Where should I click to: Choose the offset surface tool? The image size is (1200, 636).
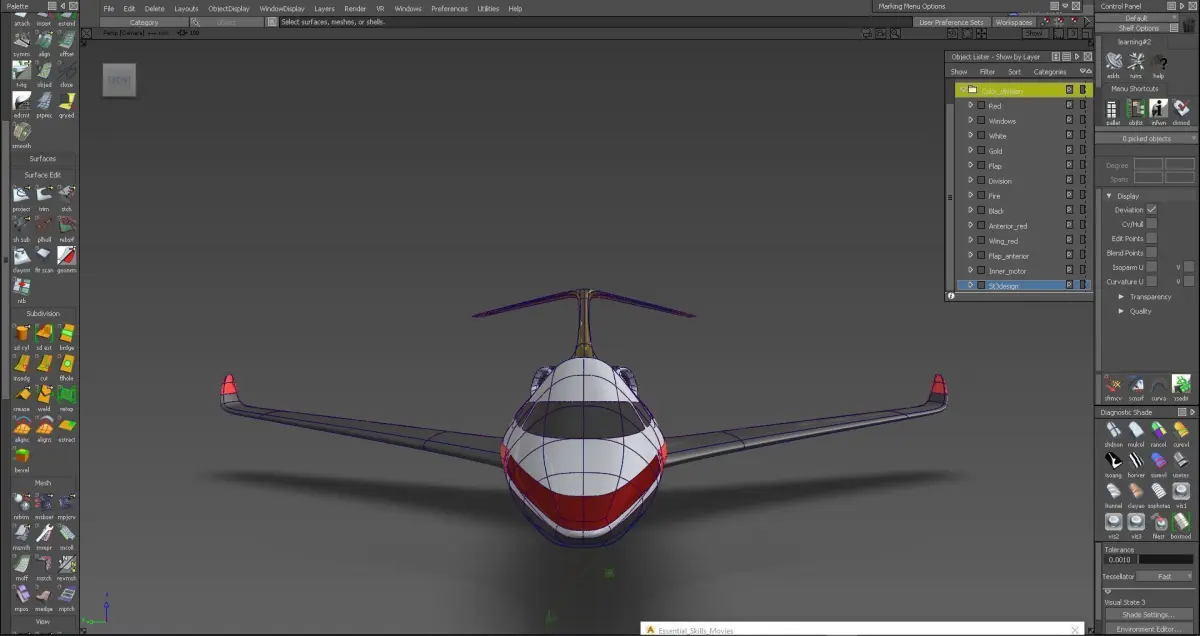(x=66, y=42)
